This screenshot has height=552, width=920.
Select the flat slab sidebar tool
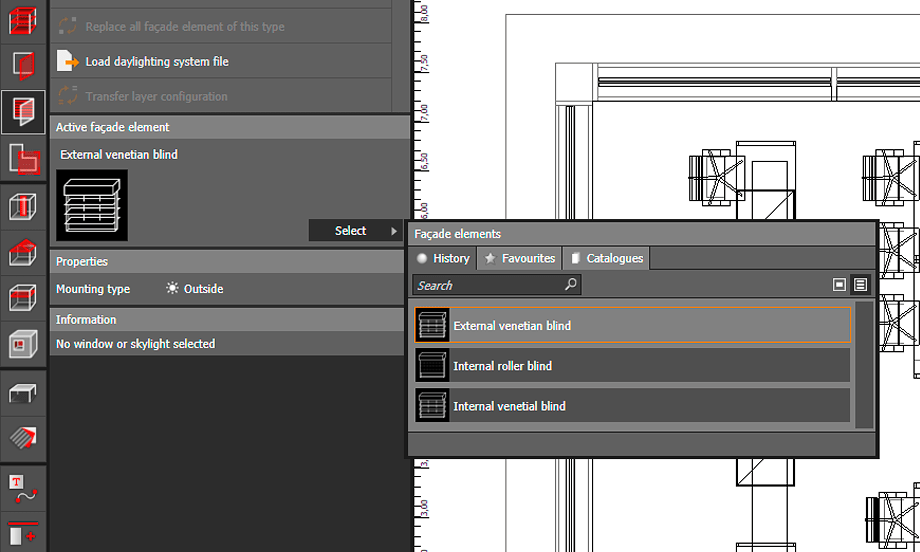tap(23, 392)
